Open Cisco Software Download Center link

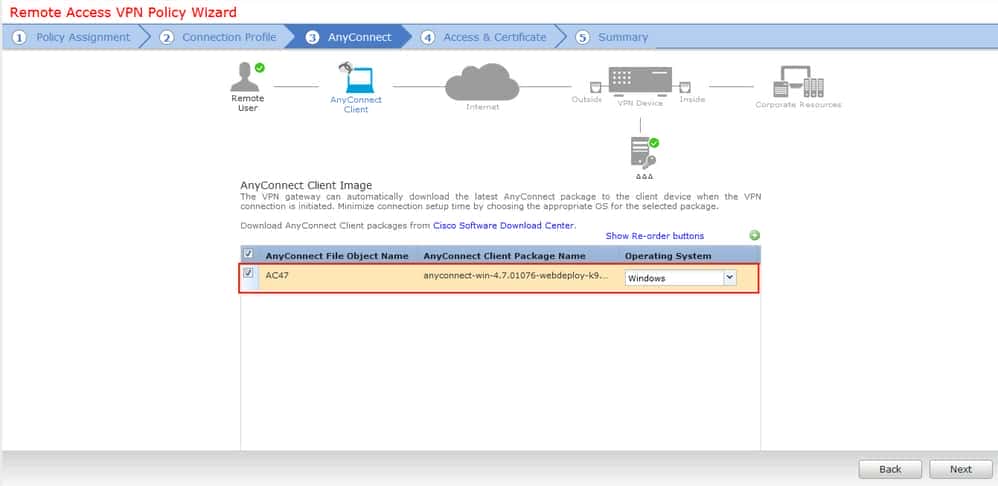coord(504,225)
